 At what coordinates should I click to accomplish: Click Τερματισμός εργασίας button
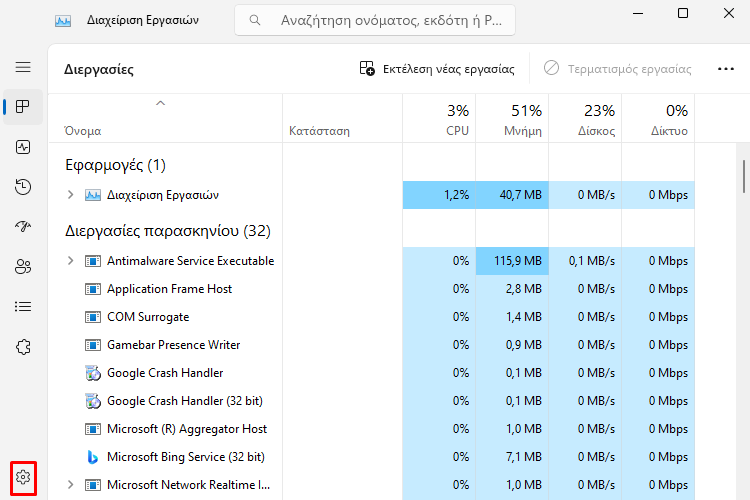pyautogui.click(x=617, y=69)
